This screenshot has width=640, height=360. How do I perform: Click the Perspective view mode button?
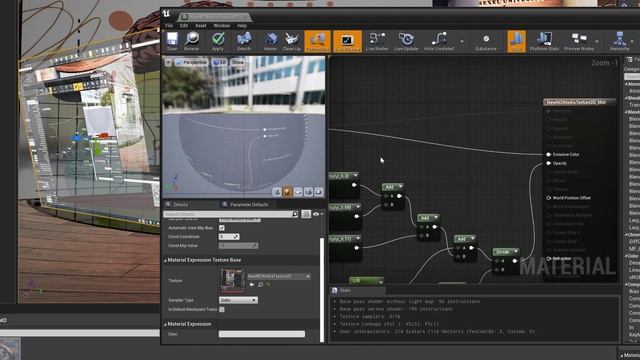tap(191, 62)
